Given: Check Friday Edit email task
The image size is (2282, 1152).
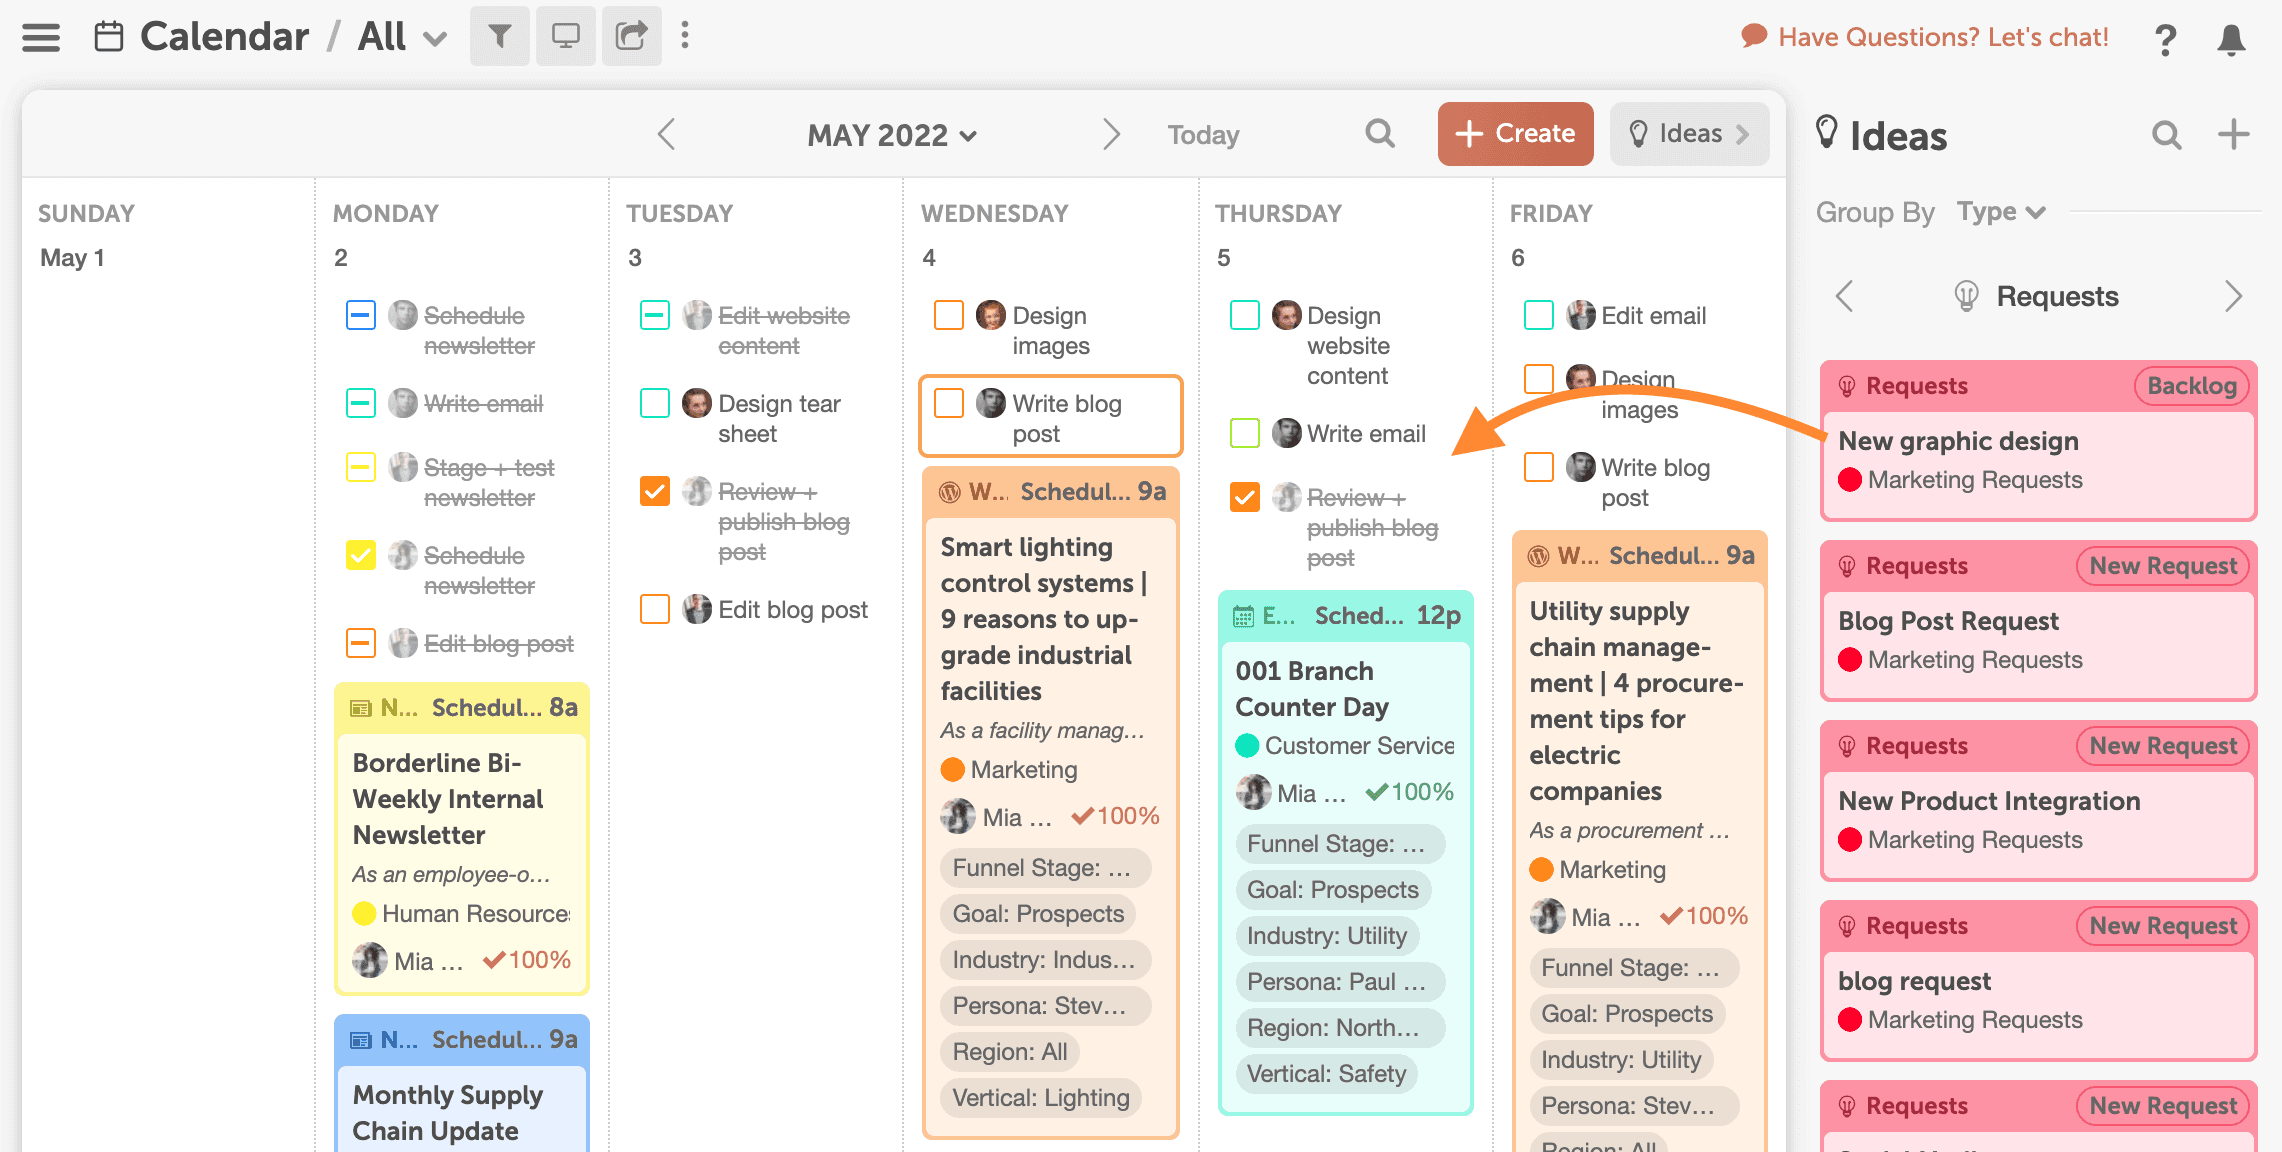Looking at the screenshot, I should point(1539,315).
